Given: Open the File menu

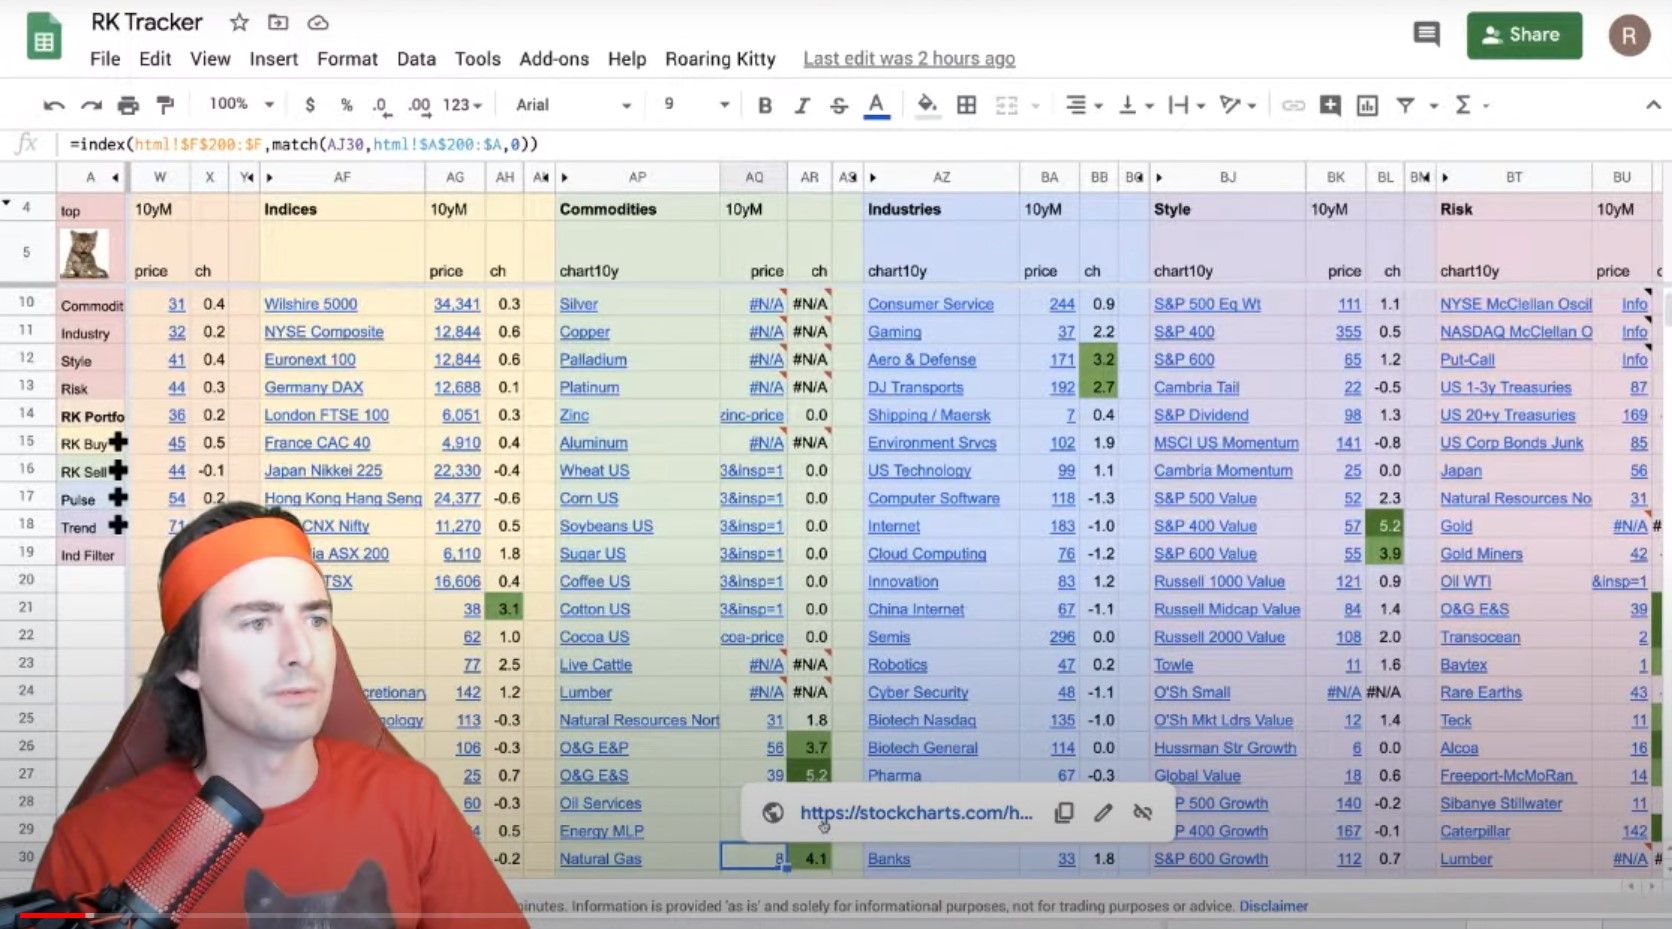Looking at the screenshot, I should (105, 59).
